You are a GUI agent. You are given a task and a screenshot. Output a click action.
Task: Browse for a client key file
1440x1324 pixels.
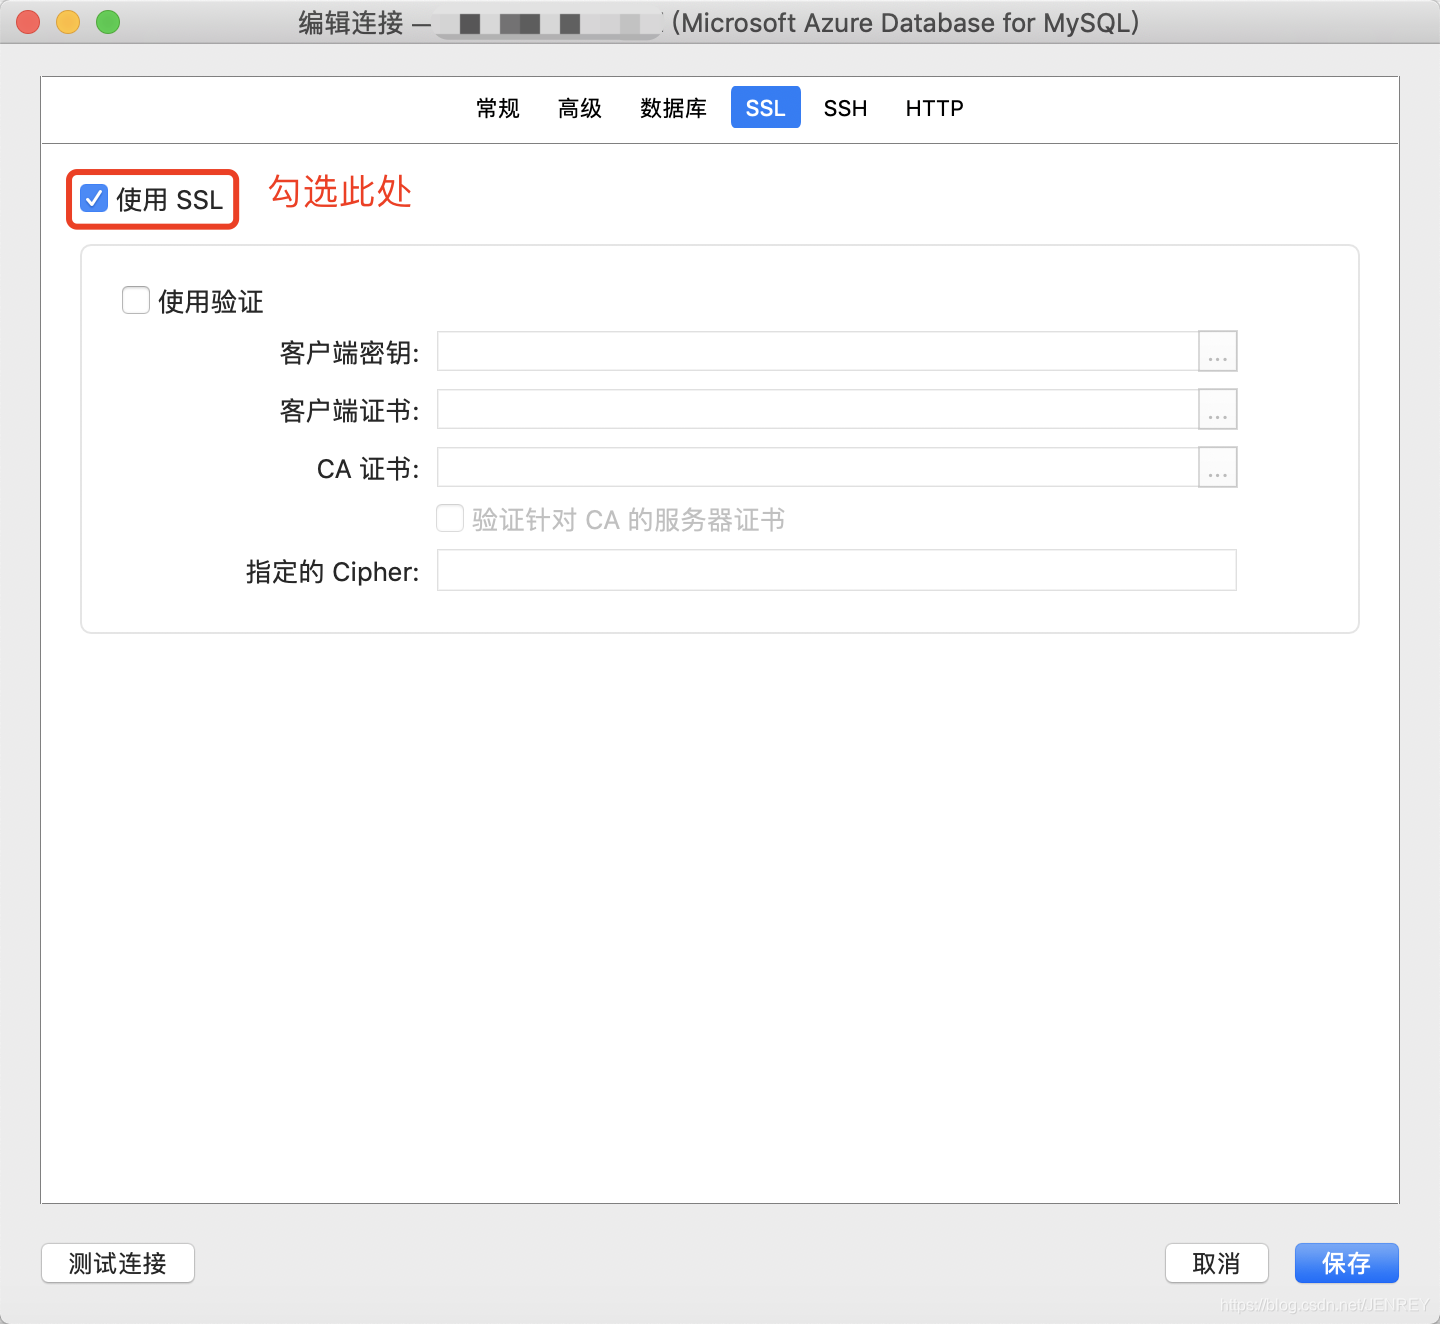pos(1216,351)
